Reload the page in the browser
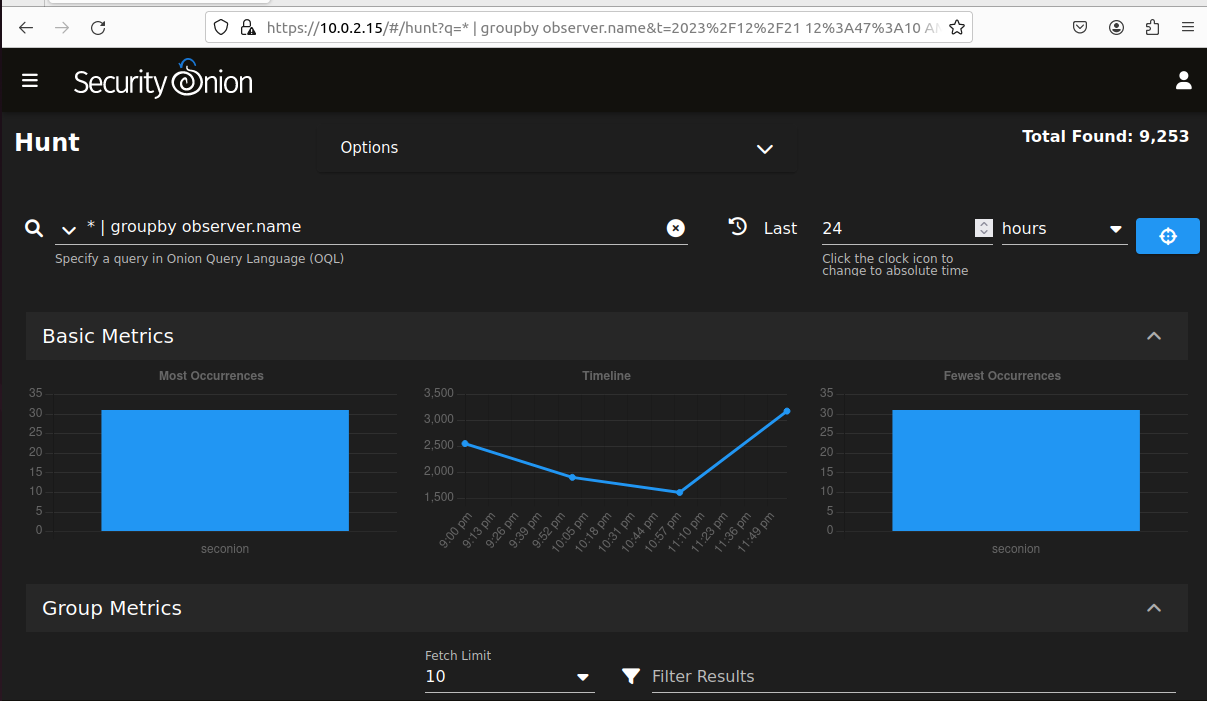 (x=98, y=28)
